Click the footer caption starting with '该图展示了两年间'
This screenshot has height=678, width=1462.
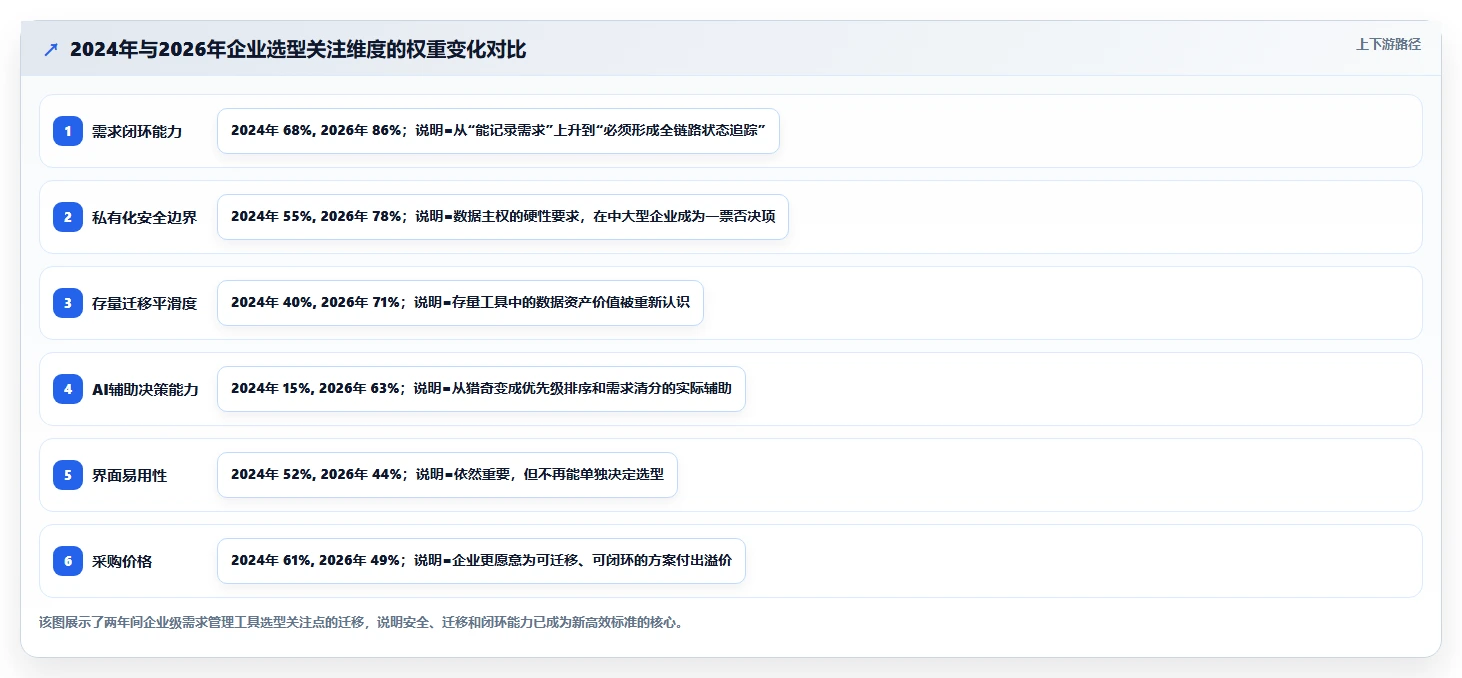(x=363, y=622)
